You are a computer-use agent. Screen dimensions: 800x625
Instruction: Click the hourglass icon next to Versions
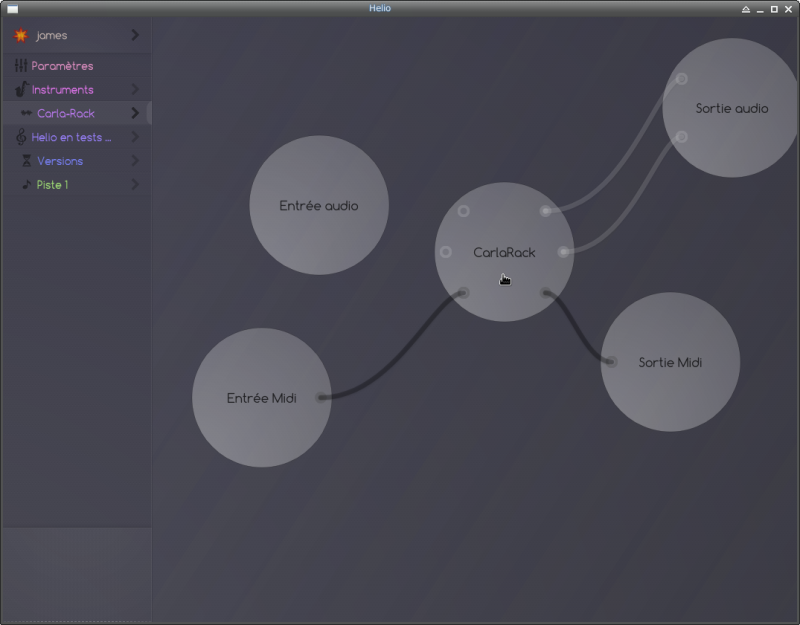pos(27,161)
